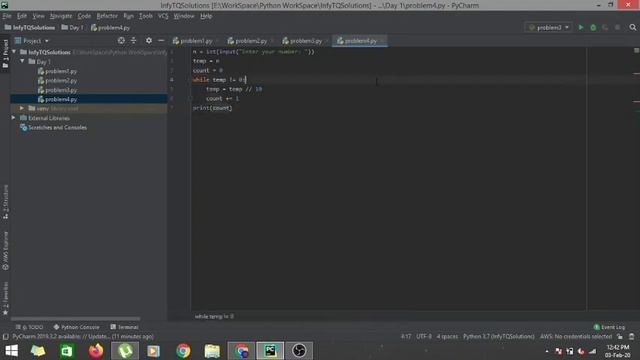
Task: Open OBS Studio from the taskbar
Action: pos(299,351)
